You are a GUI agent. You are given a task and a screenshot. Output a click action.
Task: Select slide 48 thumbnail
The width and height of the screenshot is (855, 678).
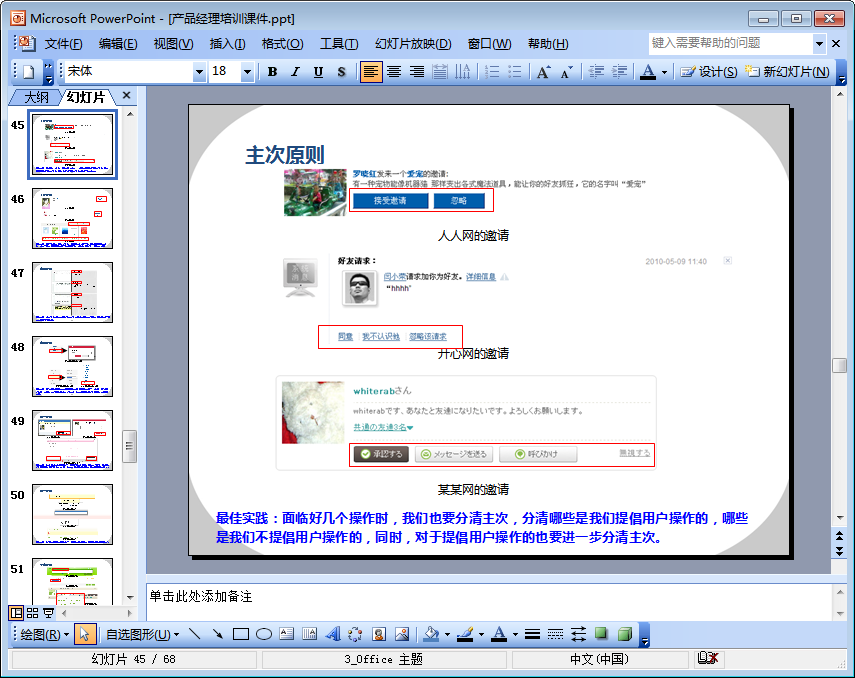point(73,366)
